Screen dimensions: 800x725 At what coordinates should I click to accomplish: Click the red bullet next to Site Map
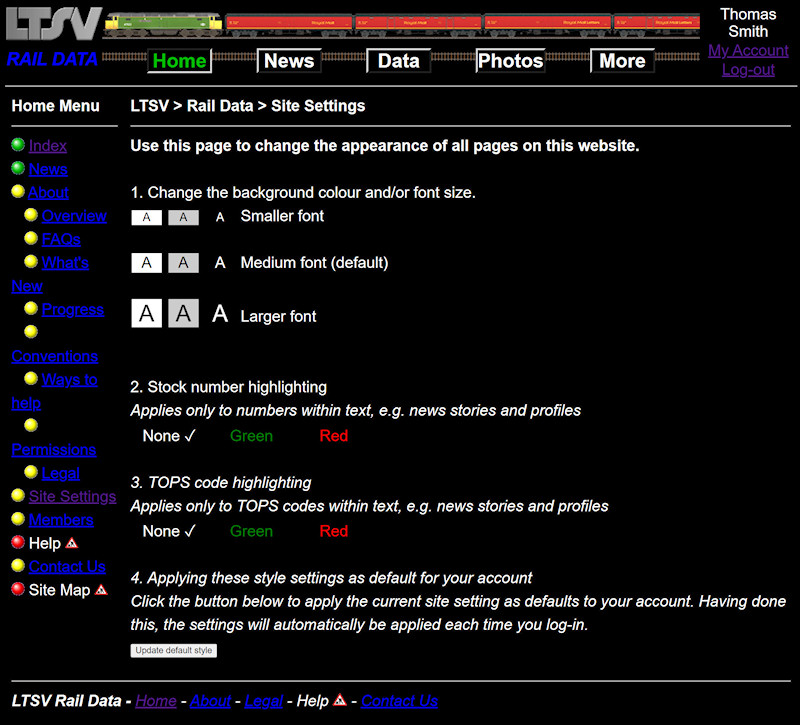[x=17, y=589]
